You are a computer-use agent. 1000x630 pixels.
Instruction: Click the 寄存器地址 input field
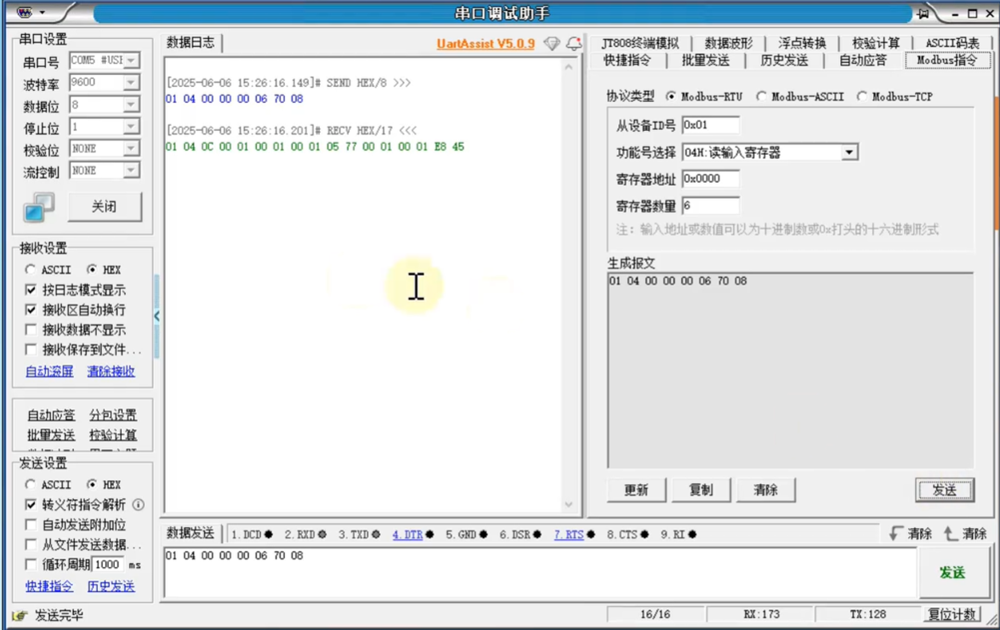pos(710,179)
